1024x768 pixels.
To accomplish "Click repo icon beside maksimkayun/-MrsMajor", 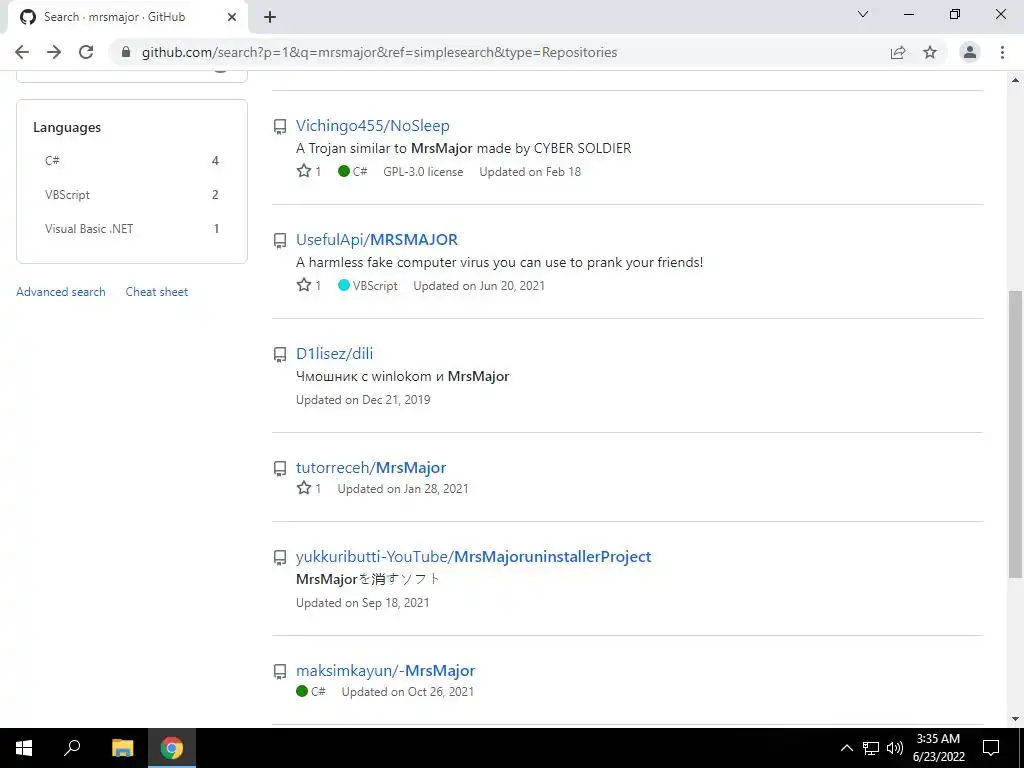I will coord(280,672).
